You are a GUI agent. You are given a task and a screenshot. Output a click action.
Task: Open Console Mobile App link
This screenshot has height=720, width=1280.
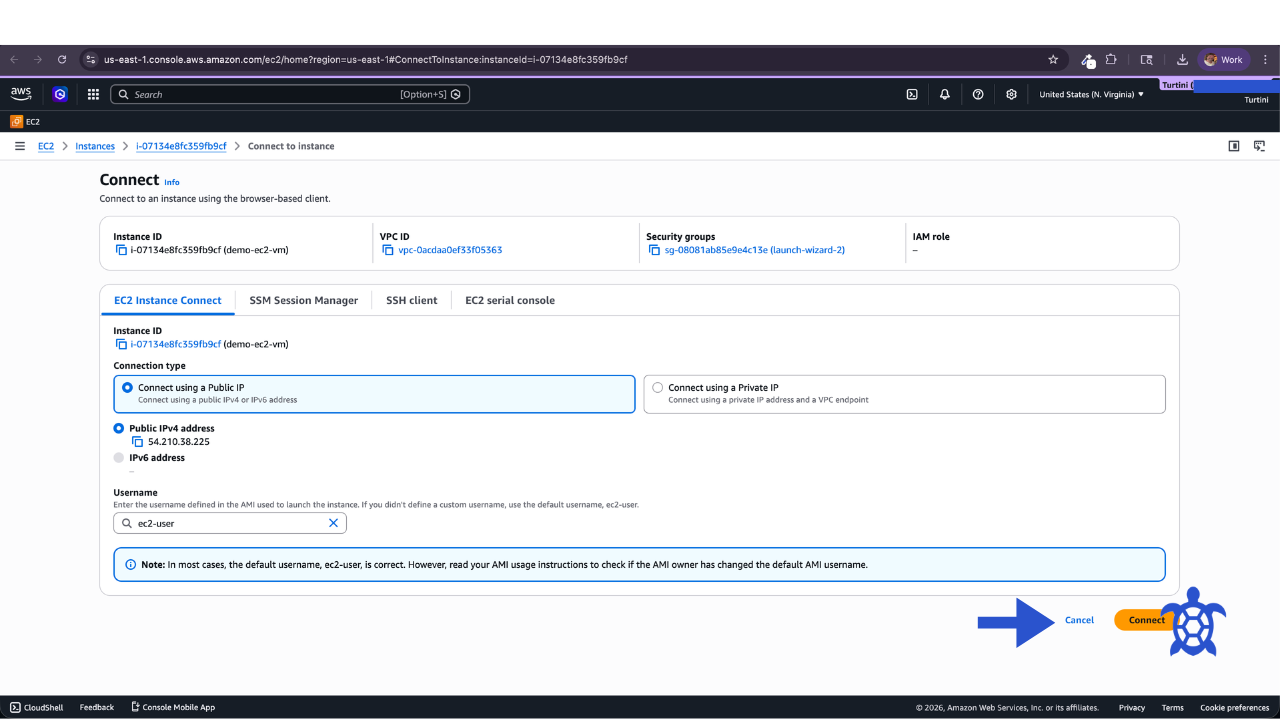(x=173, y=707)
